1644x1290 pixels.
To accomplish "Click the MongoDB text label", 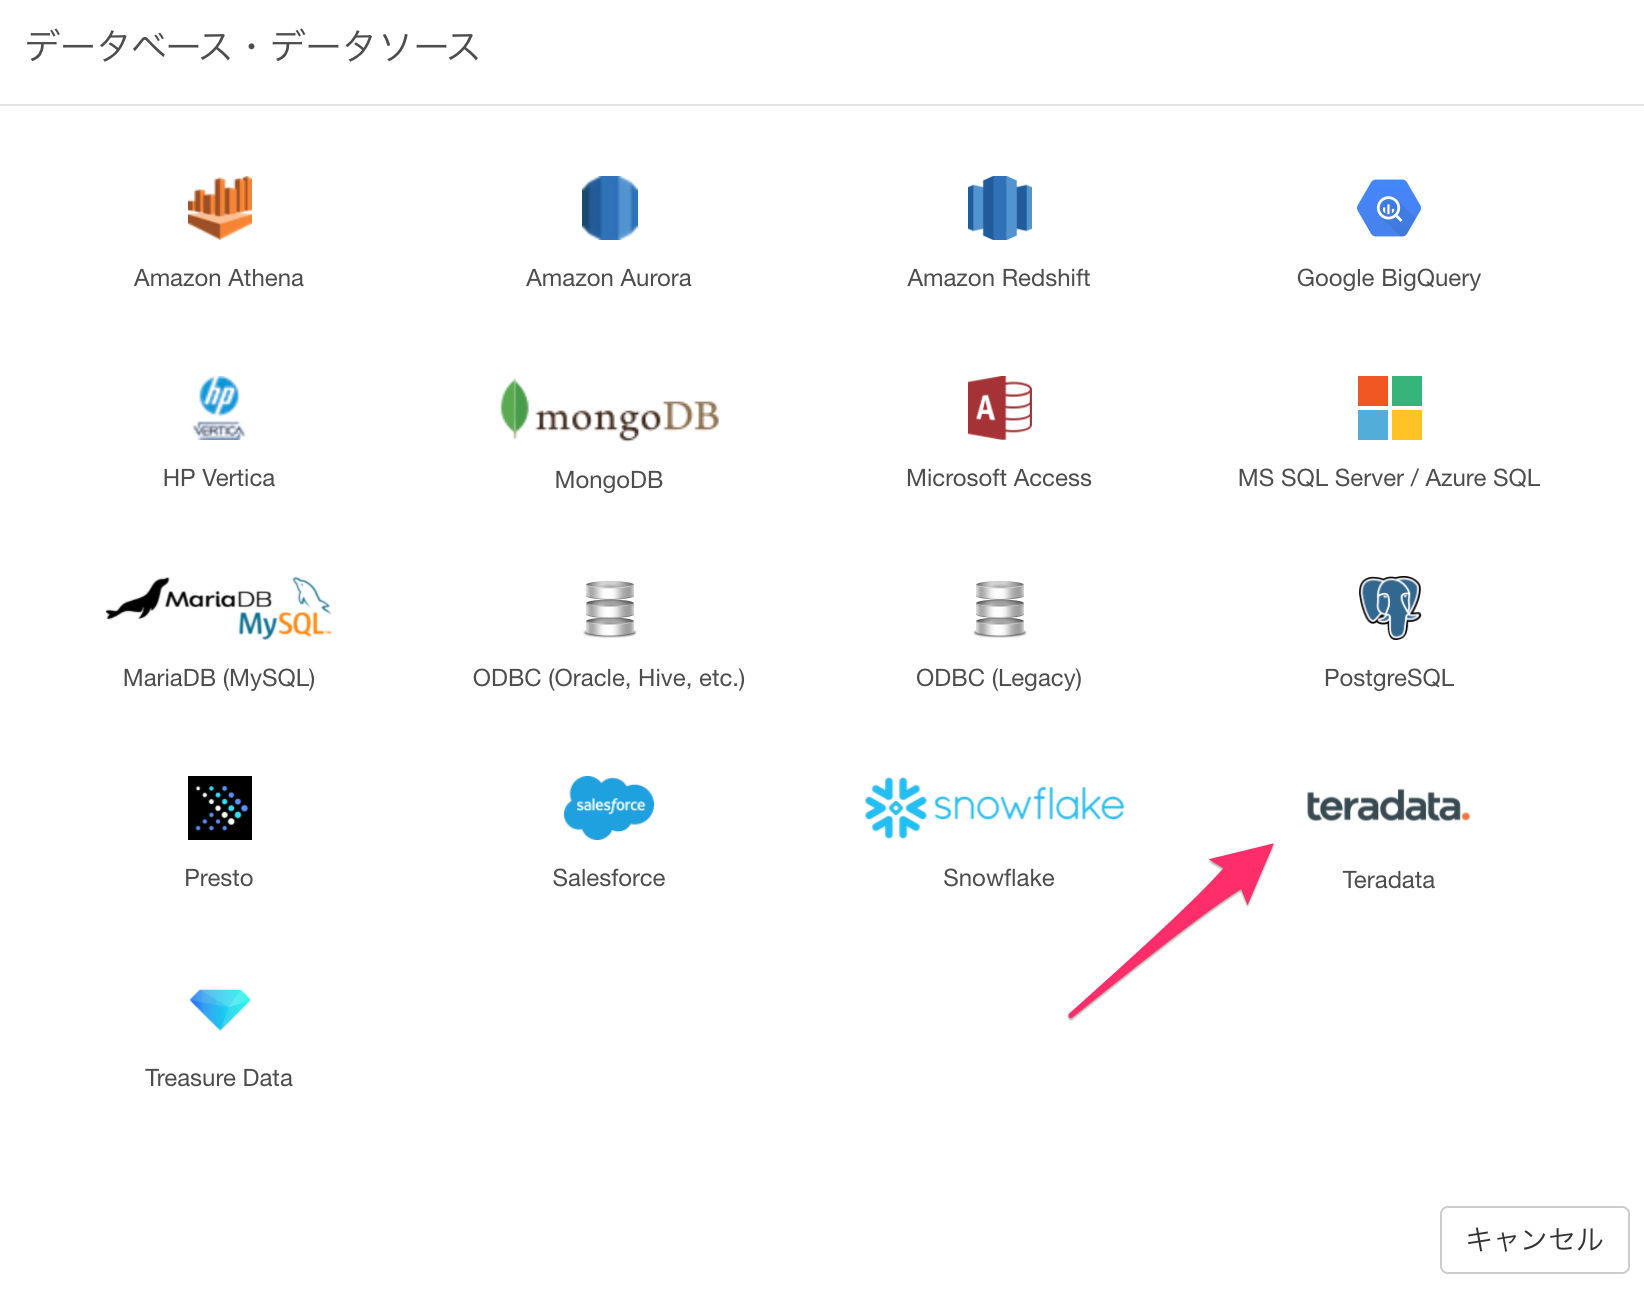I will pos(609,480).
